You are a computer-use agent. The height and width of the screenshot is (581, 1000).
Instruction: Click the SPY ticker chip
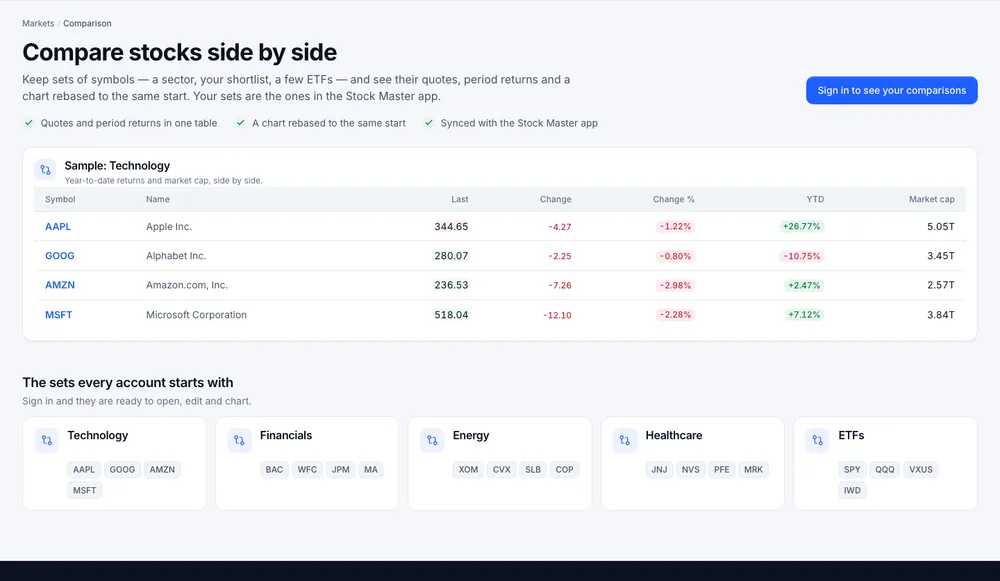click(x=853, y=469)
